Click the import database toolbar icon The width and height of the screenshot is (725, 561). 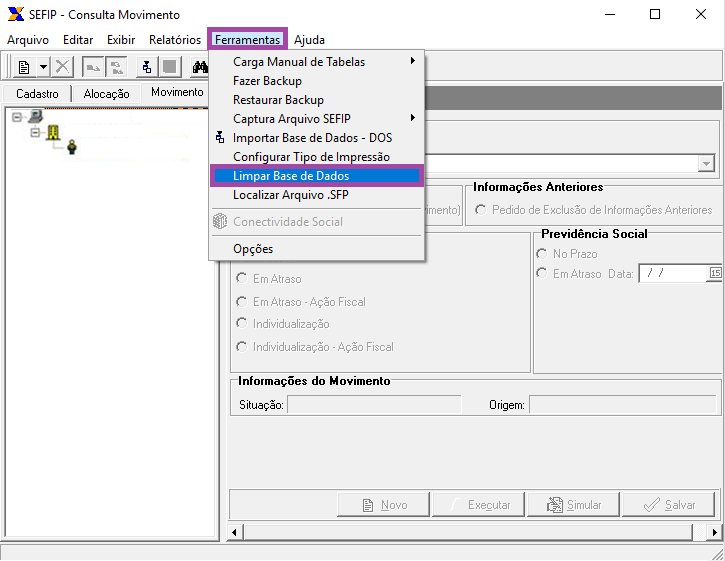coord(147,67)
